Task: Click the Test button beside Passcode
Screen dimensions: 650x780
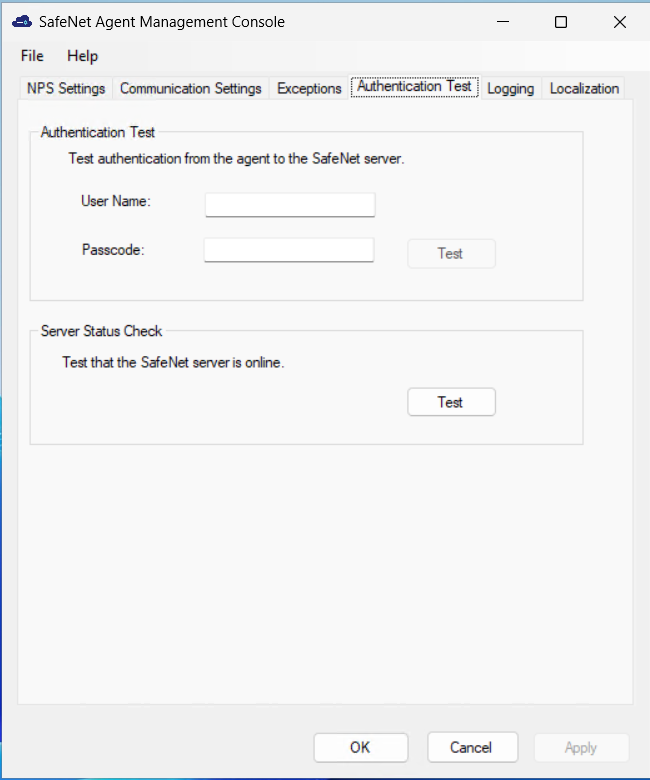Action: (451, 254)
